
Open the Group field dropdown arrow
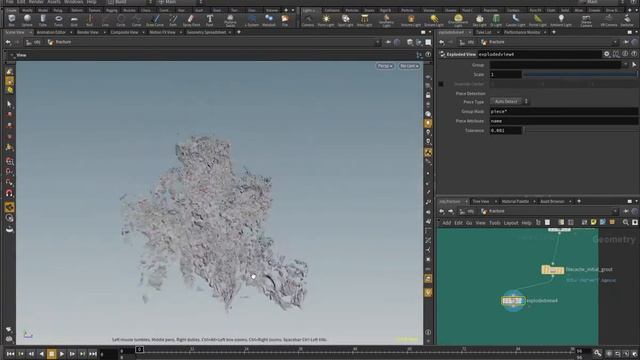tap(625, 64)
